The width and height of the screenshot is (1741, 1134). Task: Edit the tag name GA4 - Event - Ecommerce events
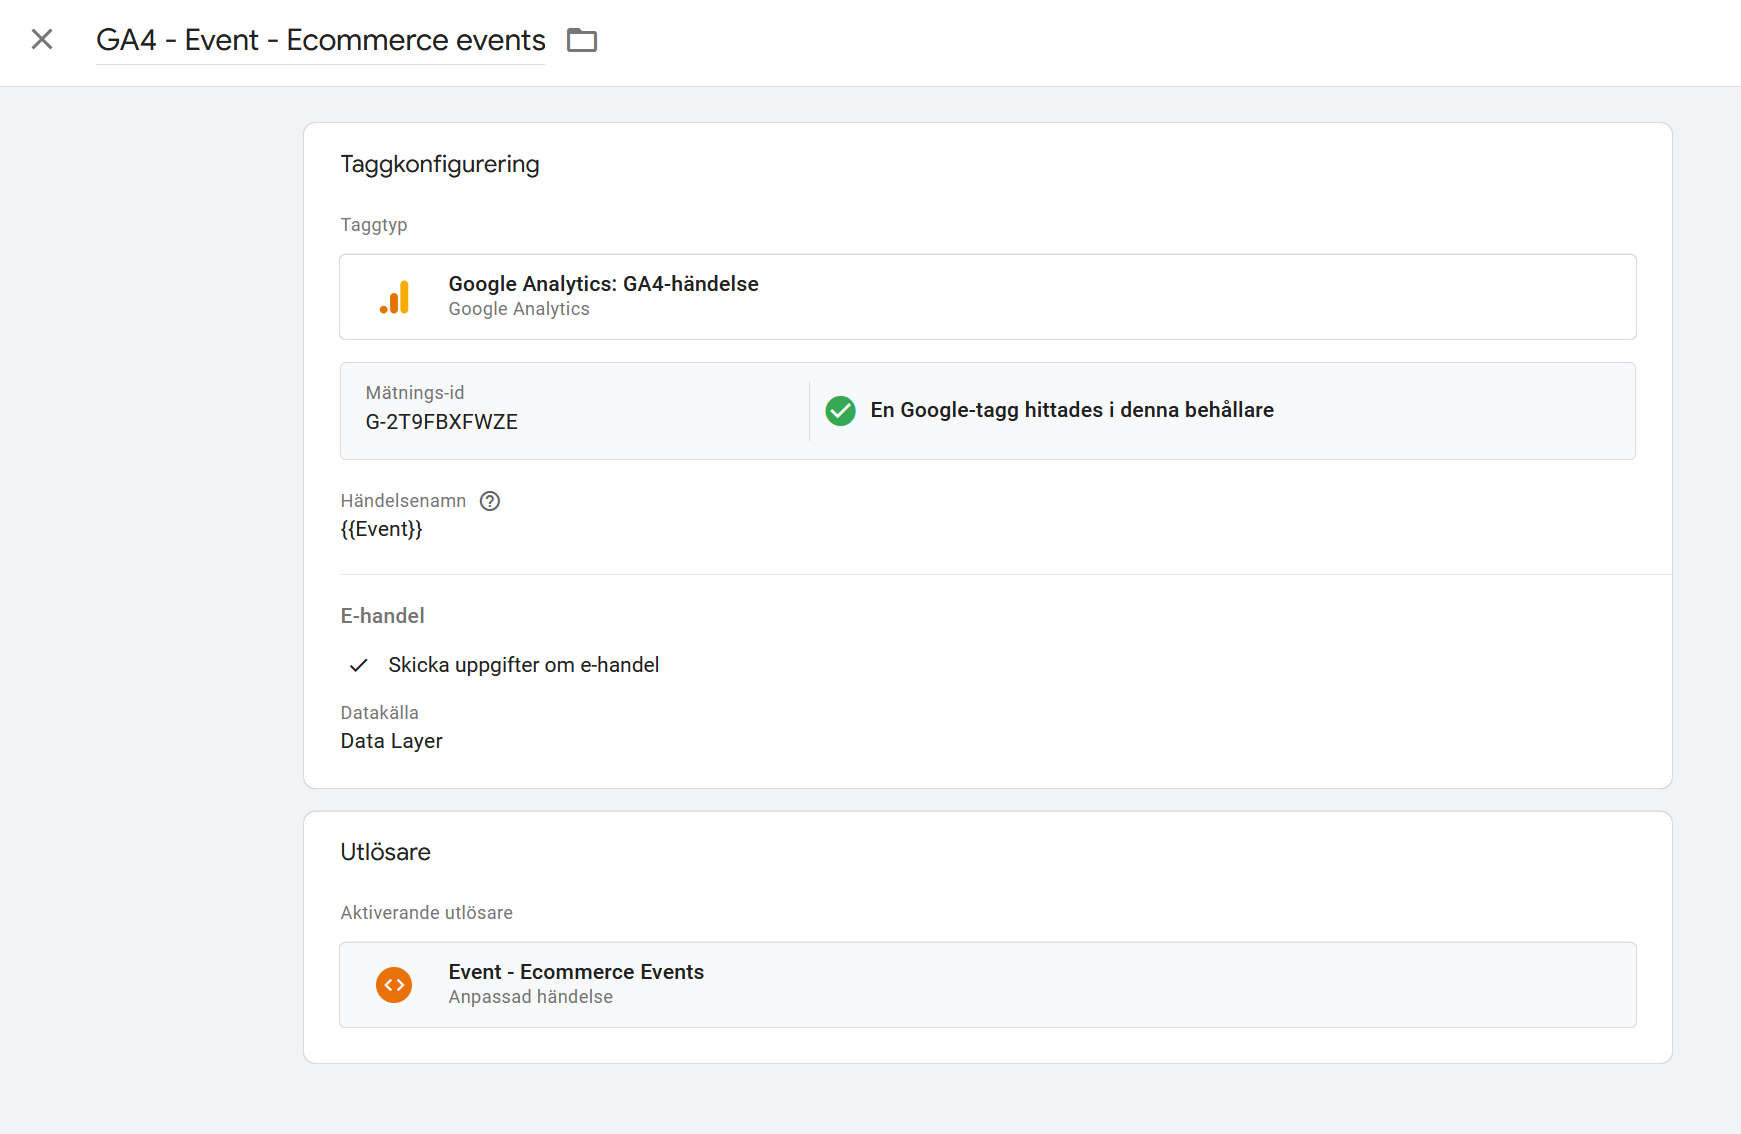[320, 40]
